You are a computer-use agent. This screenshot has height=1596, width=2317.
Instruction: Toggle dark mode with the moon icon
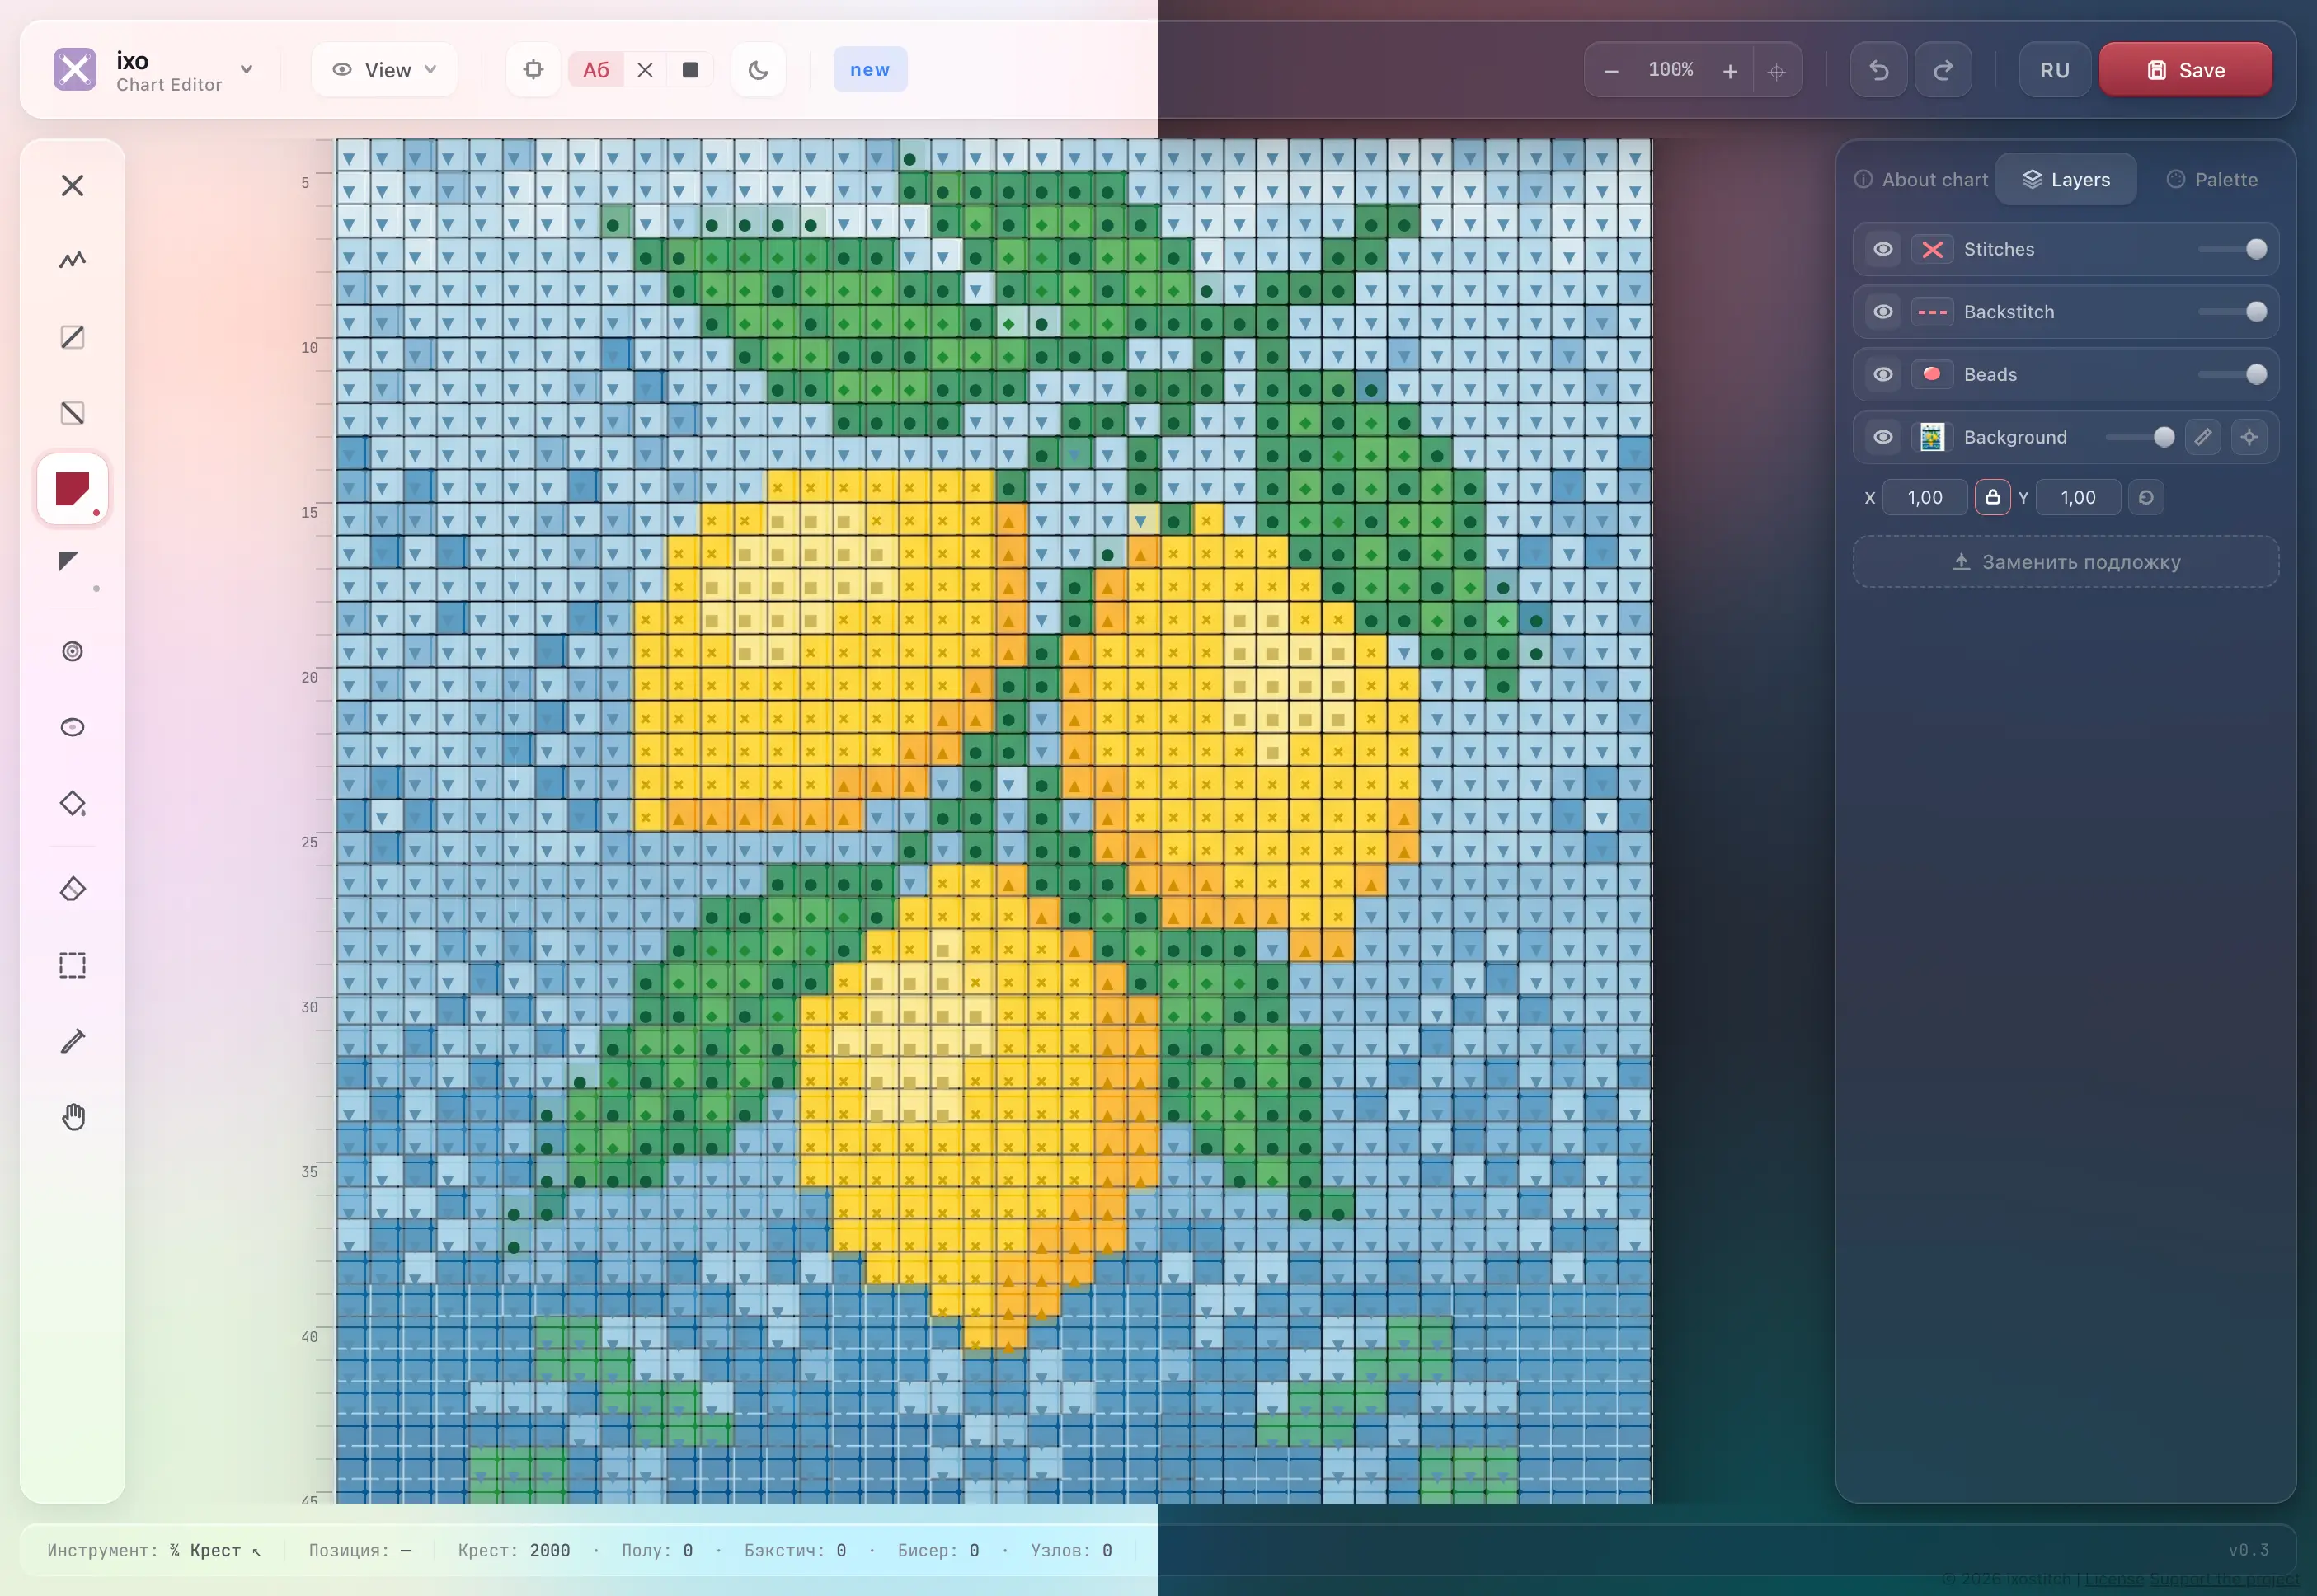point(758,70)
